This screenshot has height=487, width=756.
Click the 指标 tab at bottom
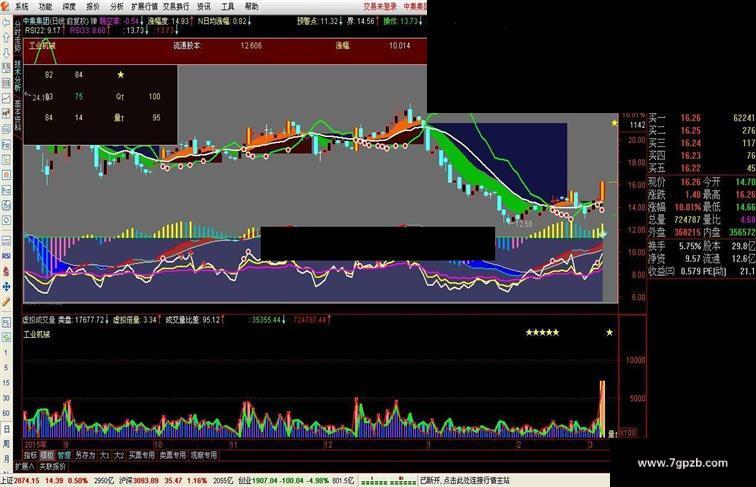(30, 455)
